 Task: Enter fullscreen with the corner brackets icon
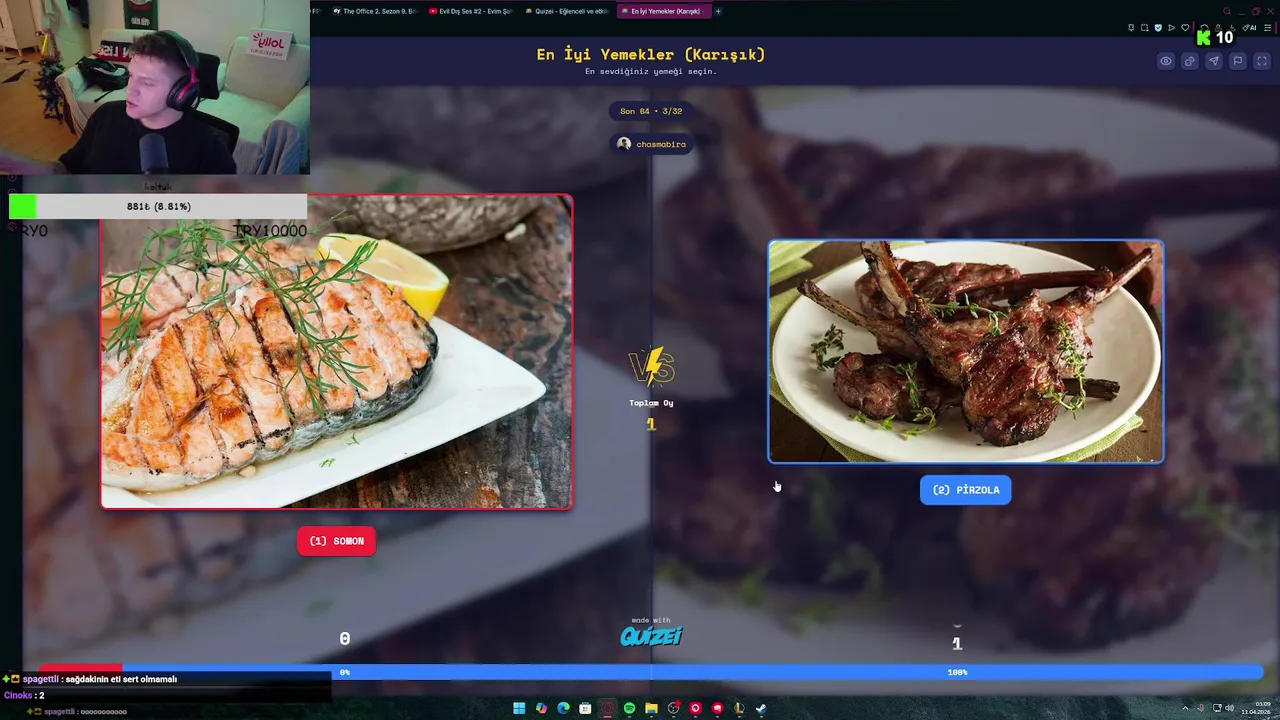coord(1262,61)
